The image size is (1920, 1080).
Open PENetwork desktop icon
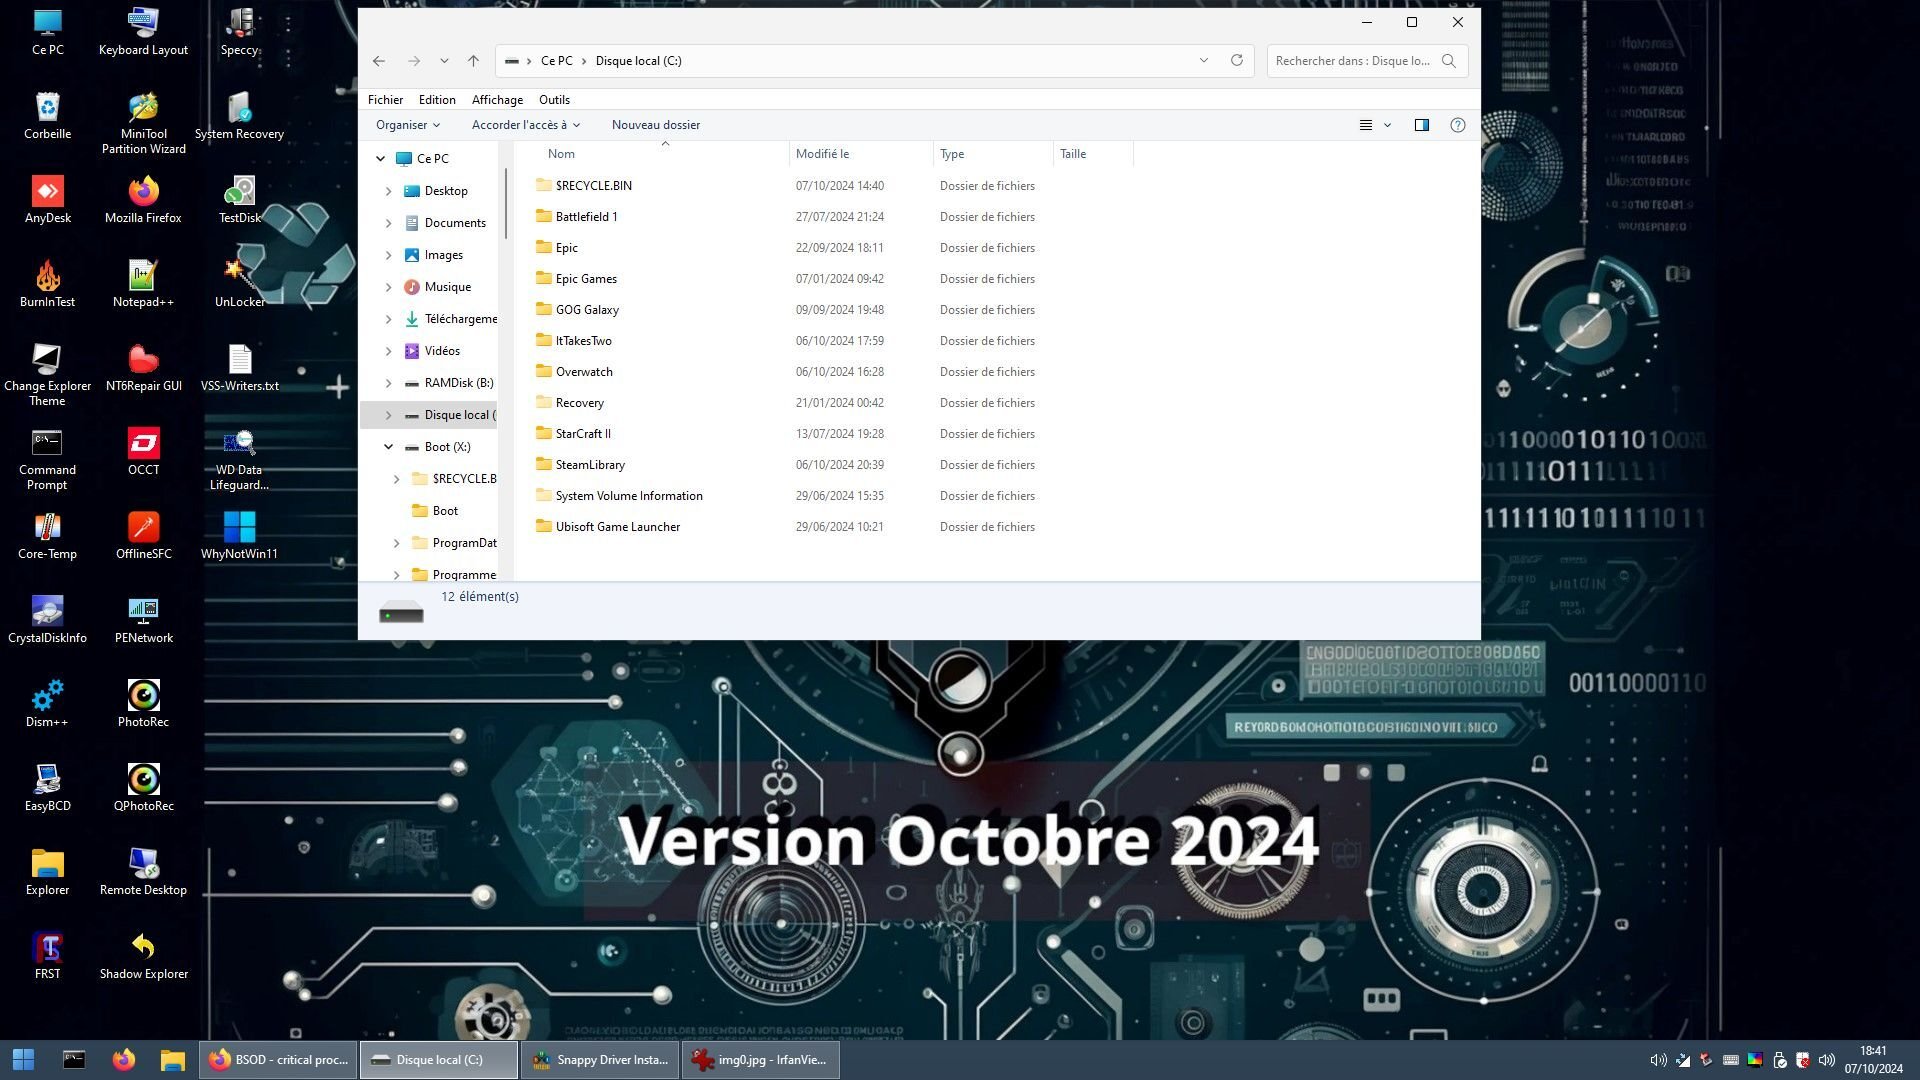tap(143, 619)
